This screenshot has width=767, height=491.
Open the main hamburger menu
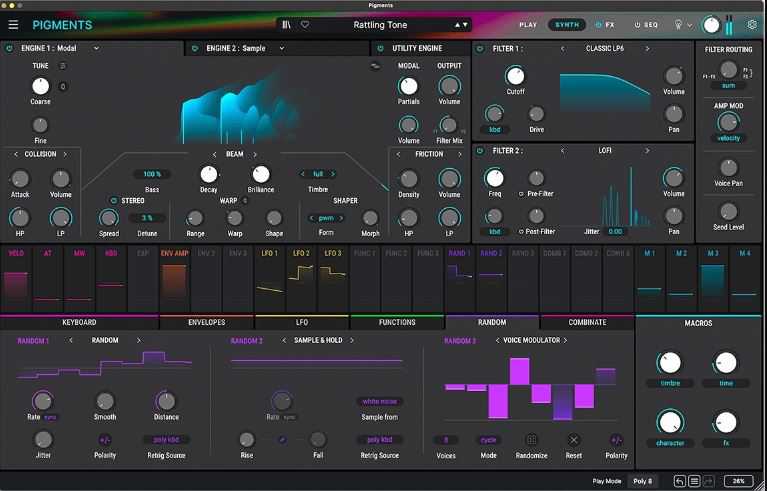(x=13, y=25)
